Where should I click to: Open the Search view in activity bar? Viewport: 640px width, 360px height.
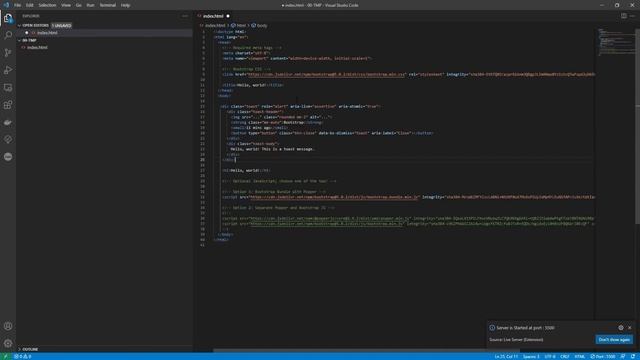point(8,35)
